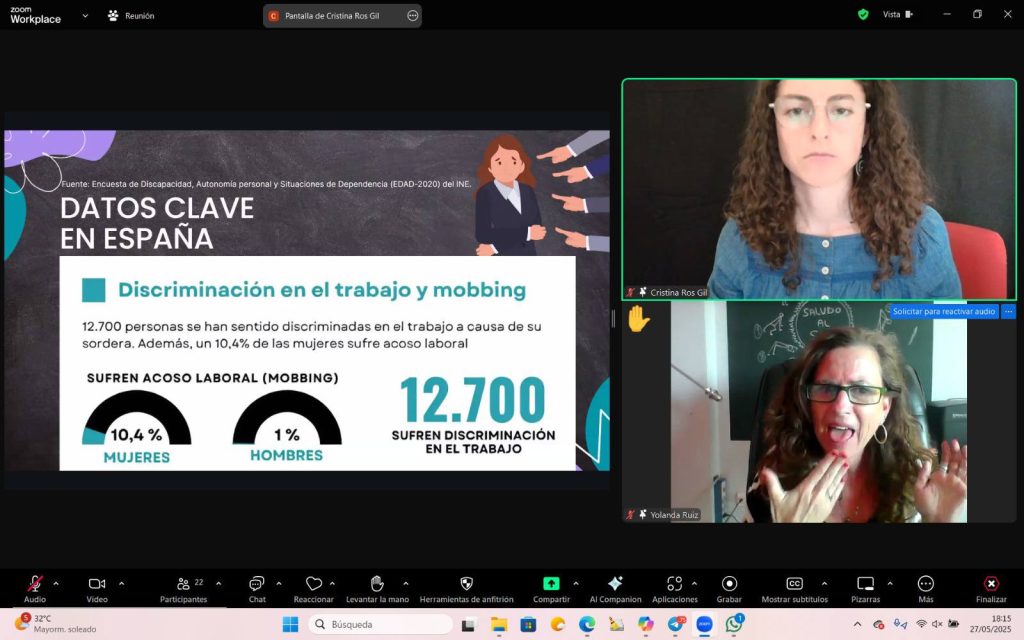The height and width of the screenshot is (640, 1024).
Task: Open File Explorer from the taskbar
Action: pyautogui.click(x=499, y=624)
